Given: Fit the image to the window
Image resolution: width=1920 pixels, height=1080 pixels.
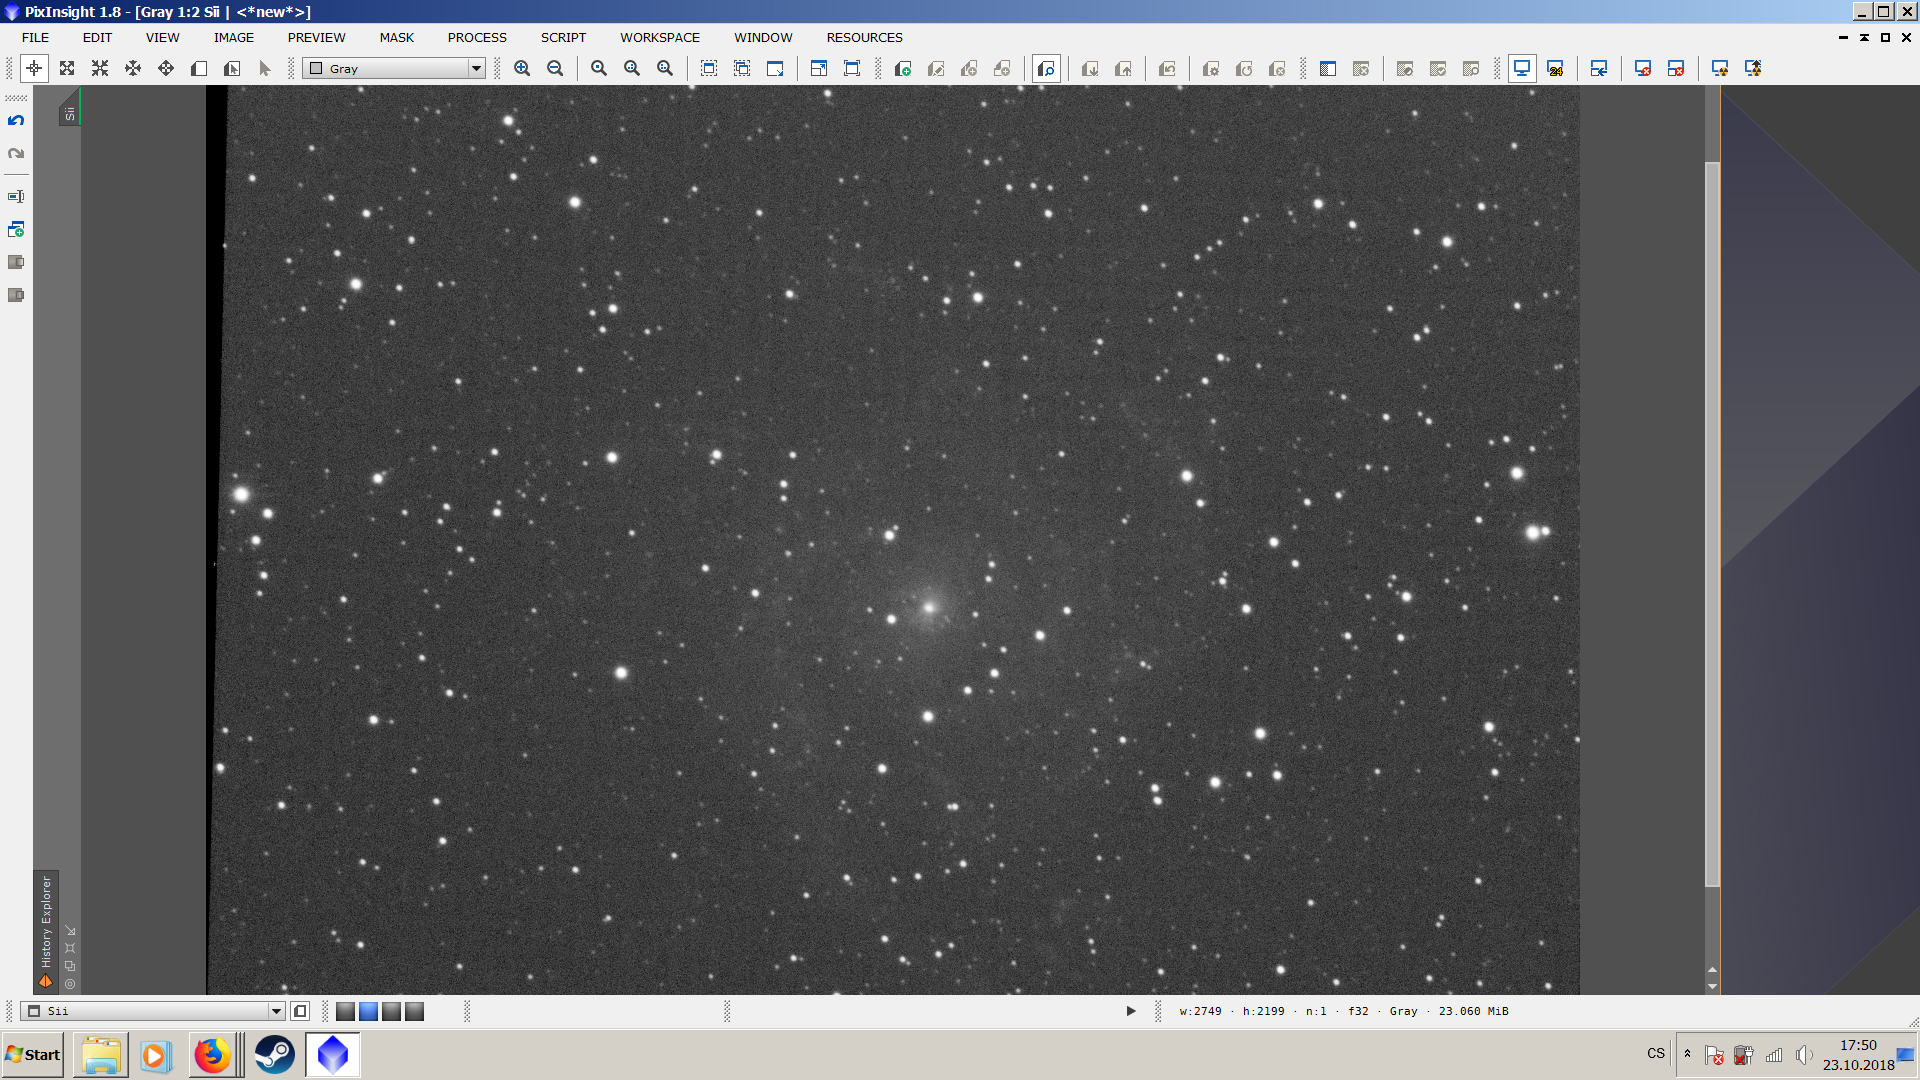Looking at the screenshot, I should pyautogui.click(x=66, y=68).
